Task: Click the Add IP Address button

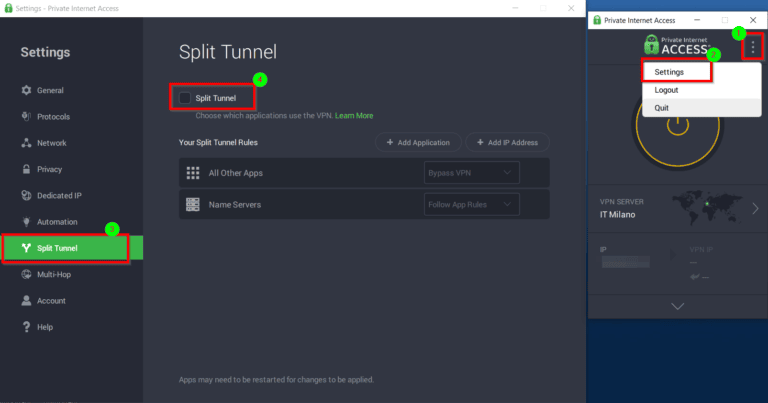Action: click(x=507, y=142)
